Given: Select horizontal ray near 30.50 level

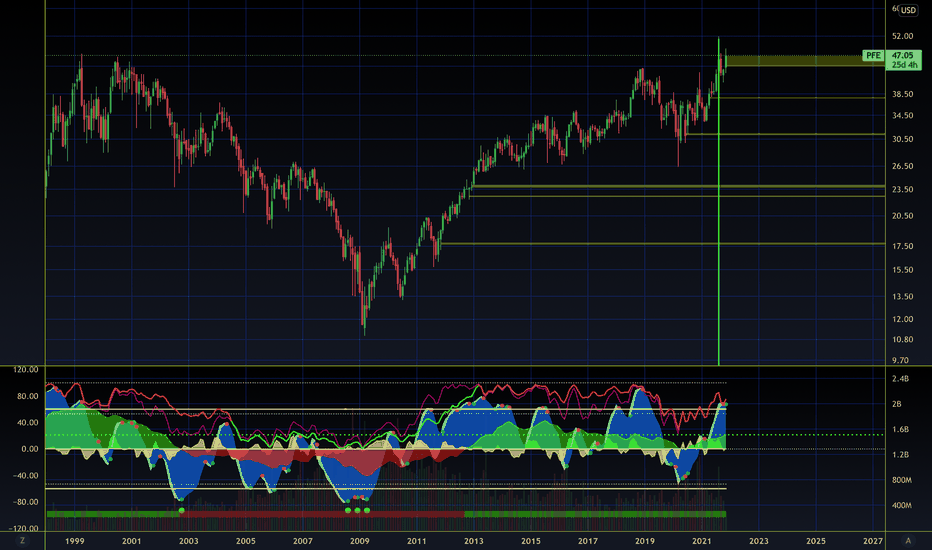Looking at the screenshot, I should point(785,134).
